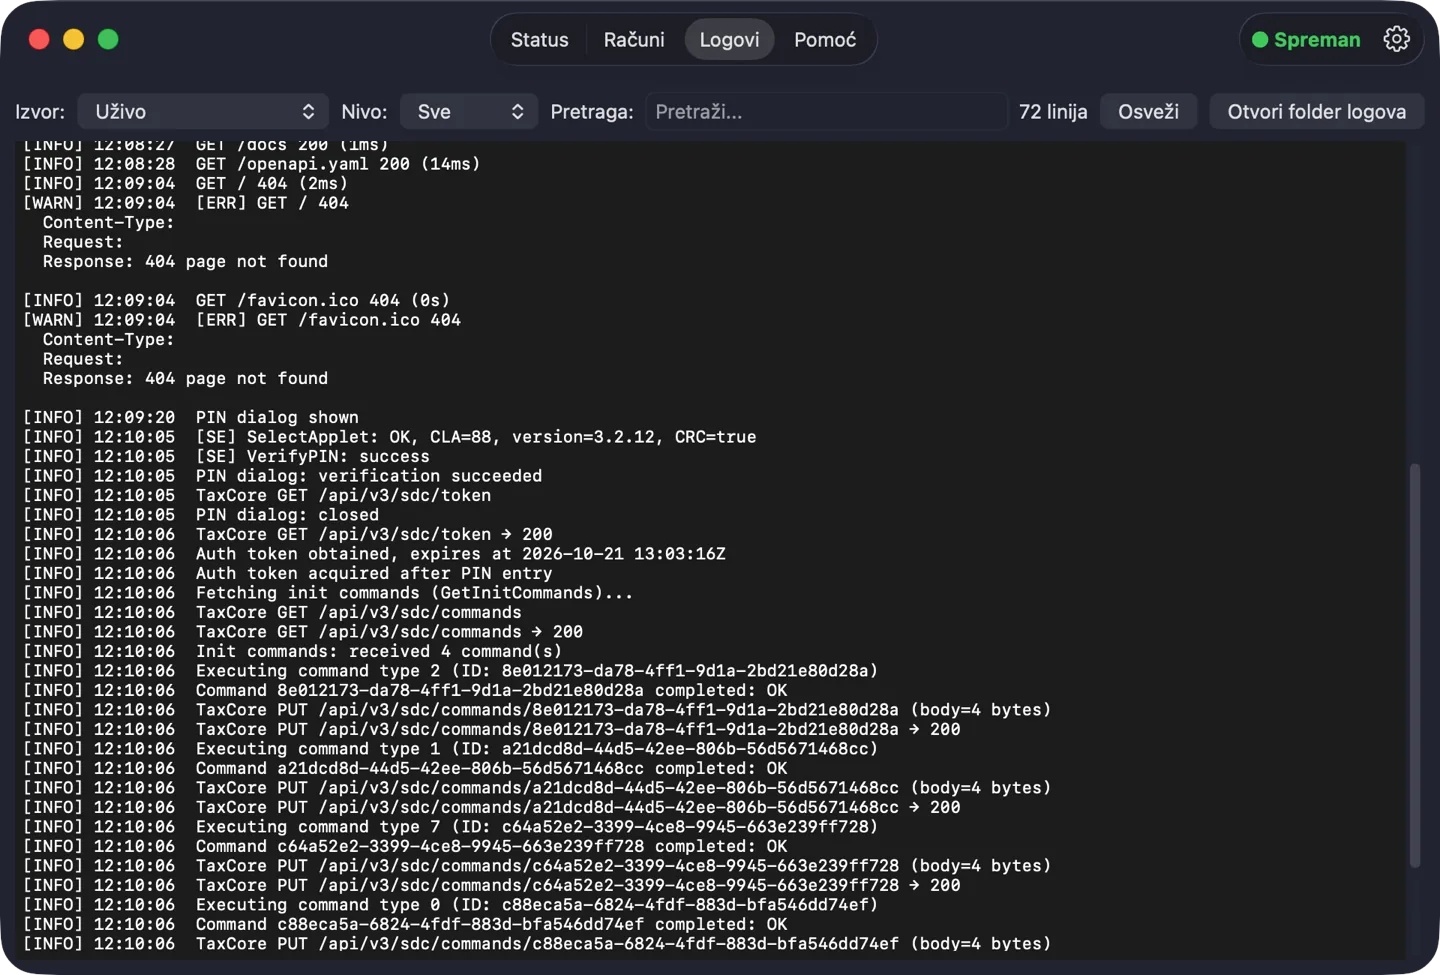Image resolution: width=1440 pixels, height=975 pixels.
Task: Click log line 'Executing command type 0'
Action: click(450, 905)
